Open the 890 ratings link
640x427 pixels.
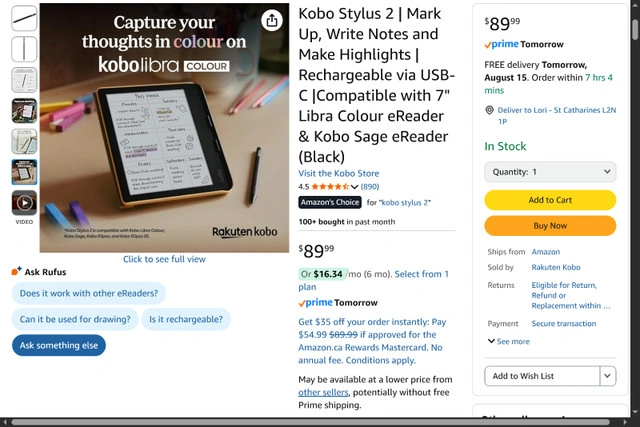point(370,186)
